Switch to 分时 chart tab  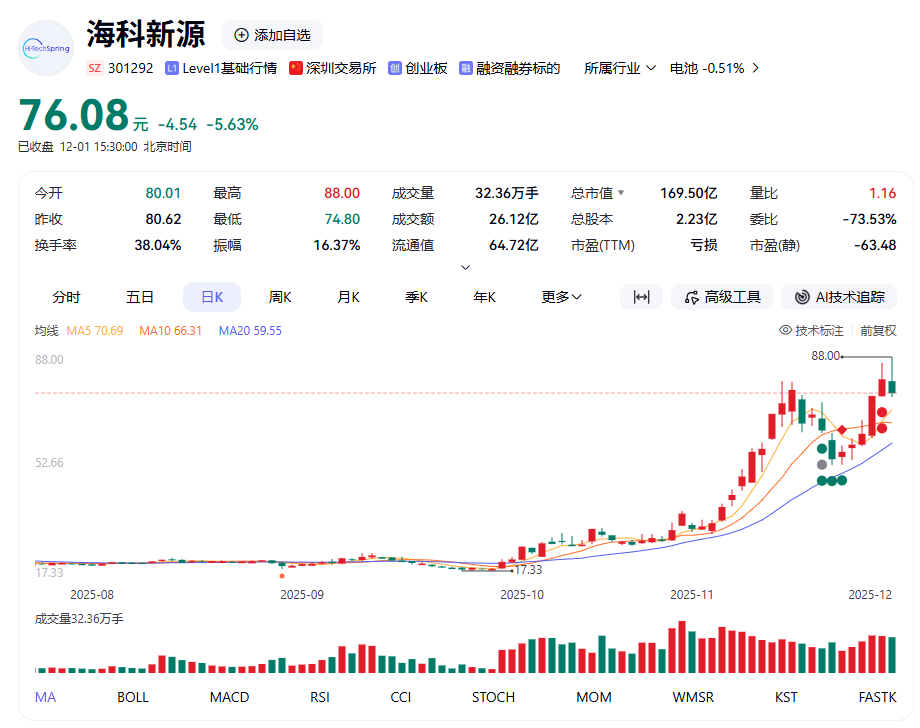coord(66,297)
